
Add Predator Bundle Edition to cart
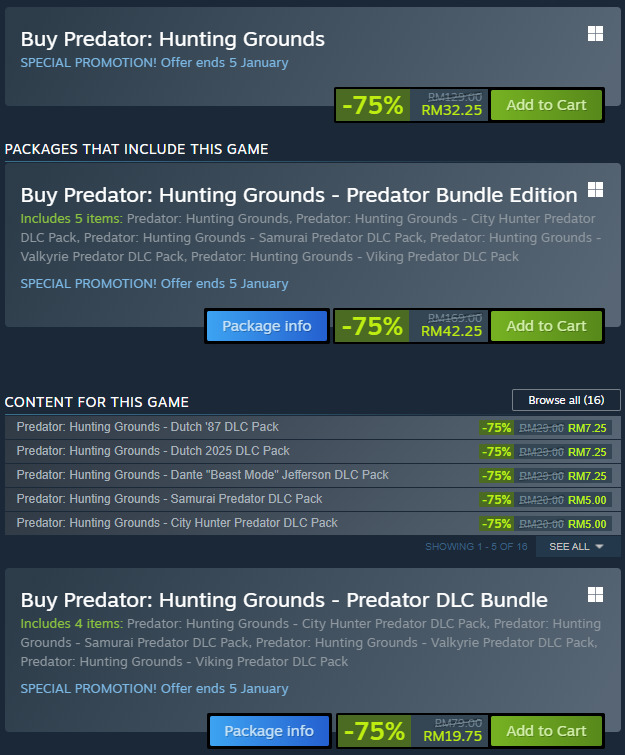(546, 326)
